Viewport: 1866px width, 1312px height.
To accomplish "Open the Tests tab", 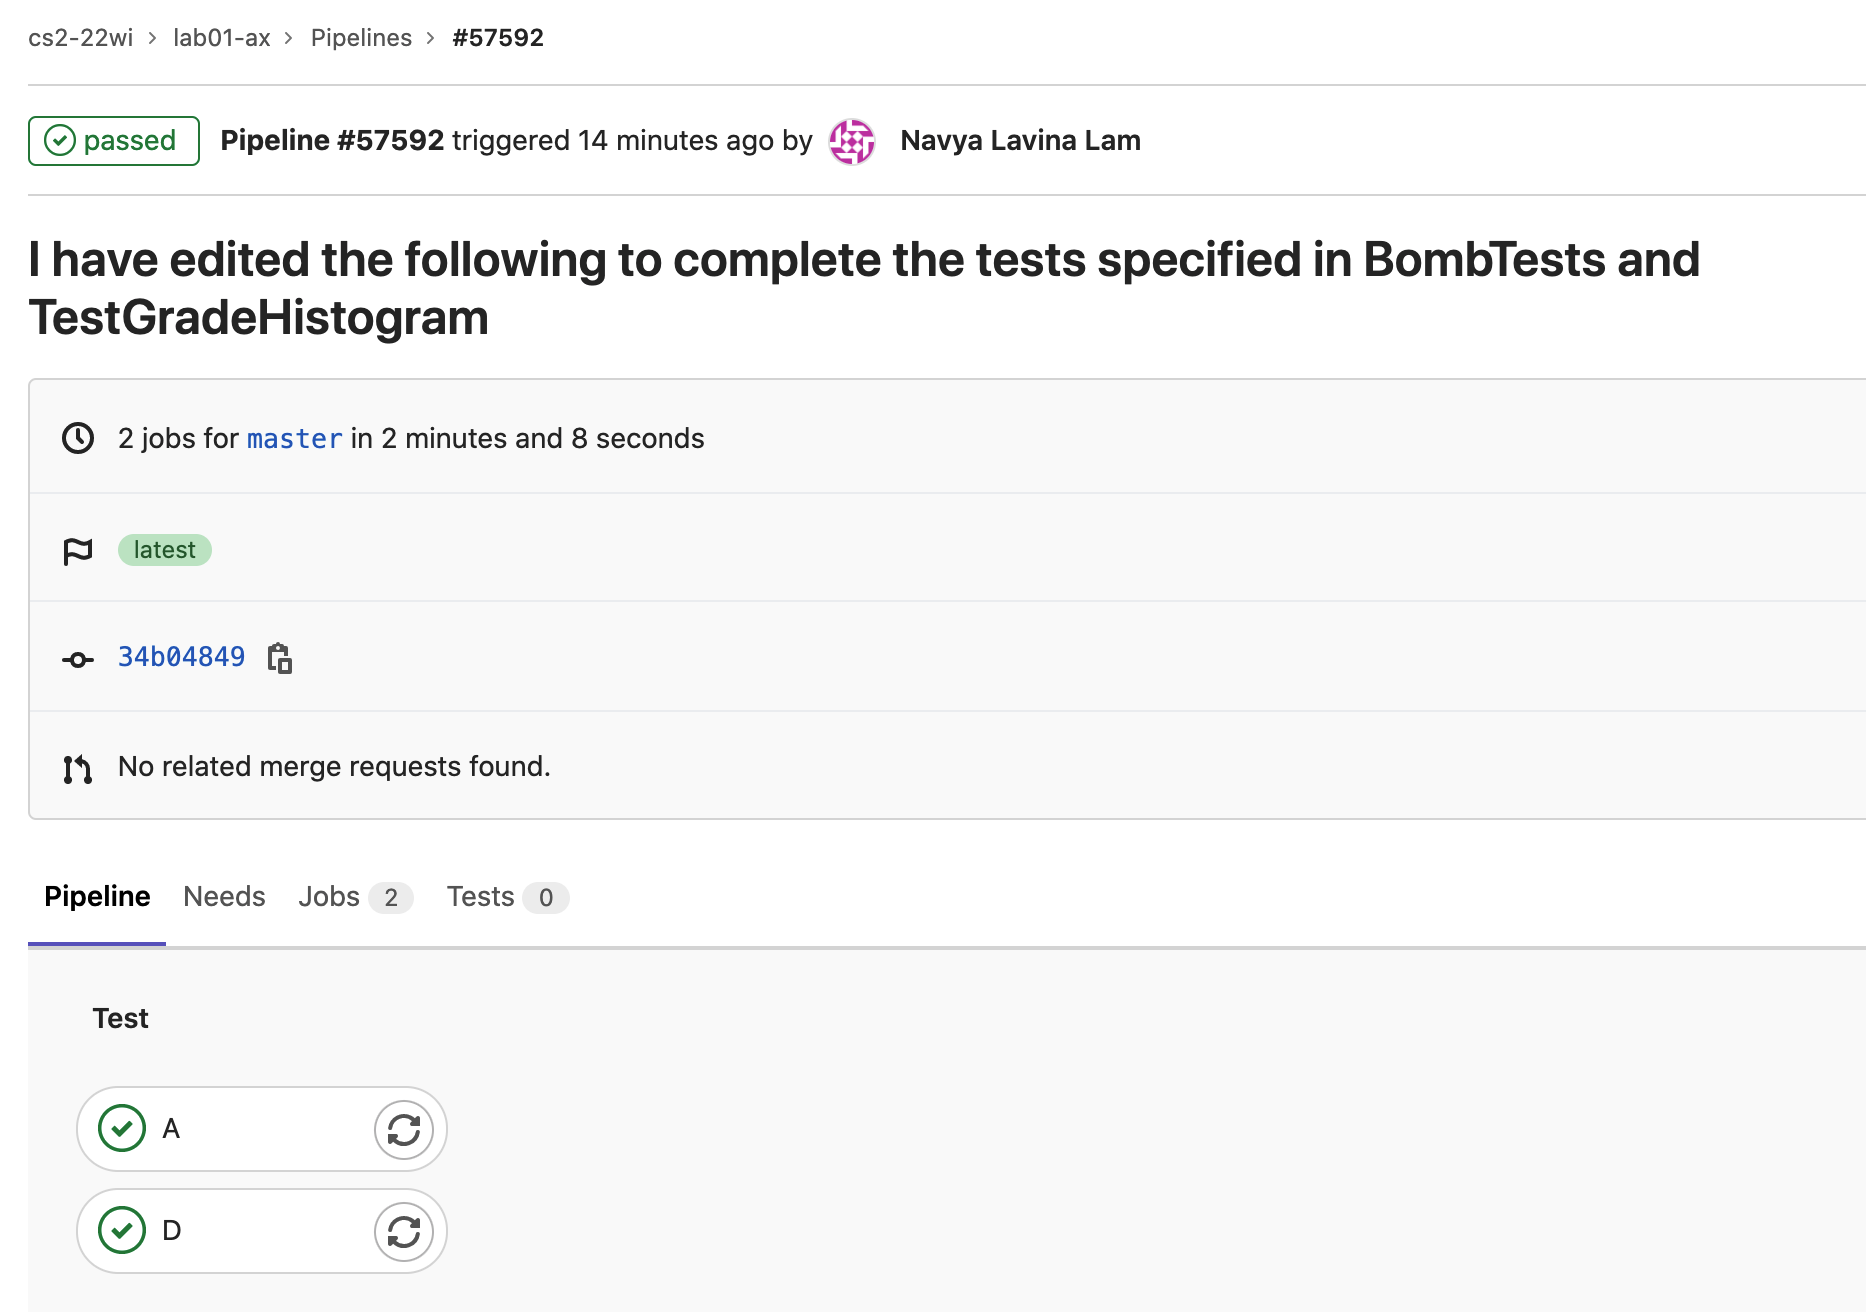I will pos(507,897).
